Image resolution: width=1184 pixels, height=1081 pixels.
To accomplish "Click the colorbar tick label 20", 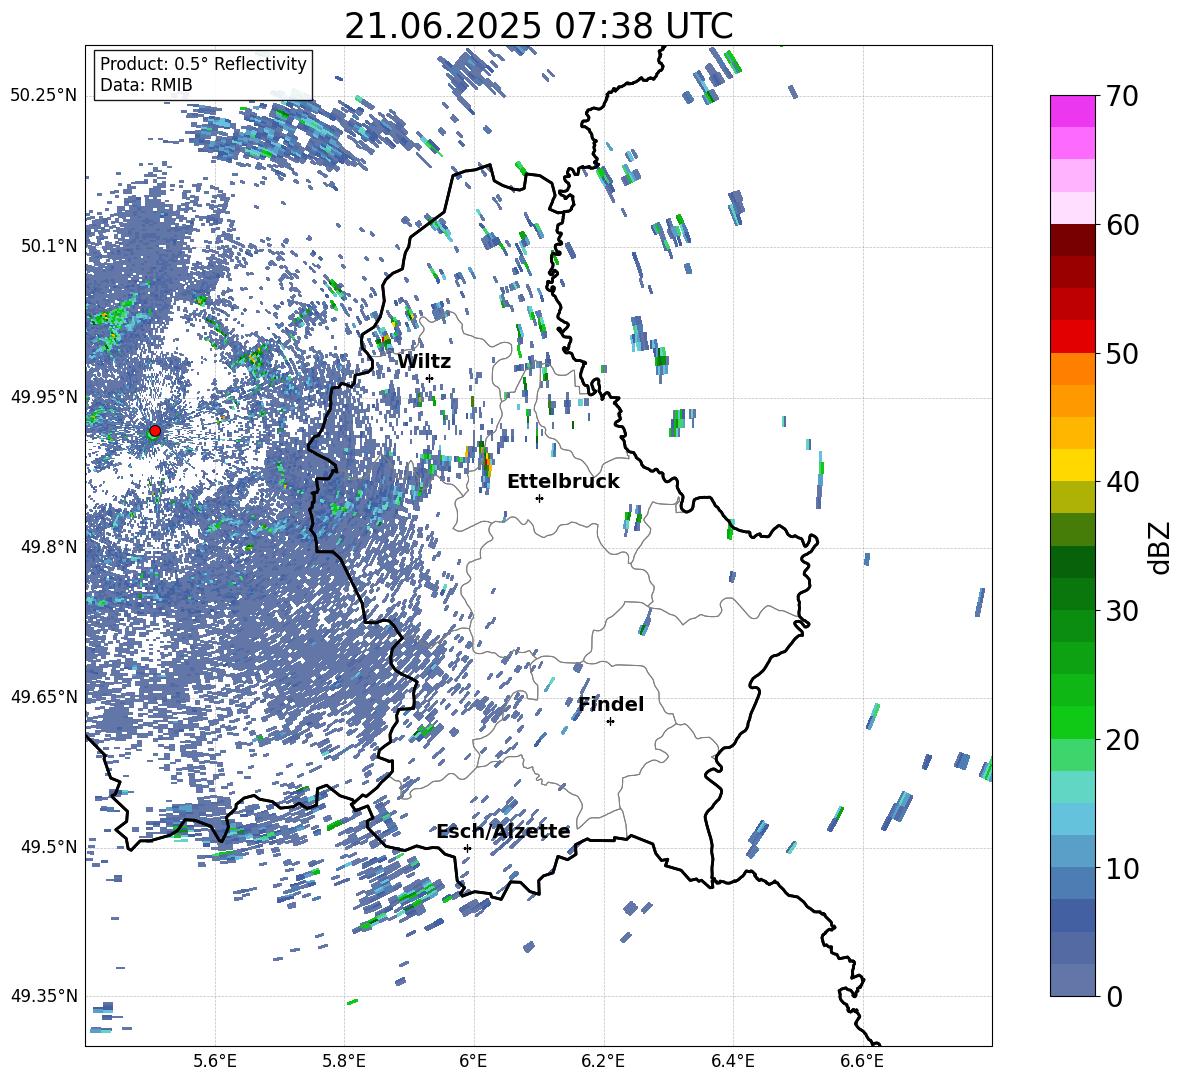I will click(x=1121, y=740).
